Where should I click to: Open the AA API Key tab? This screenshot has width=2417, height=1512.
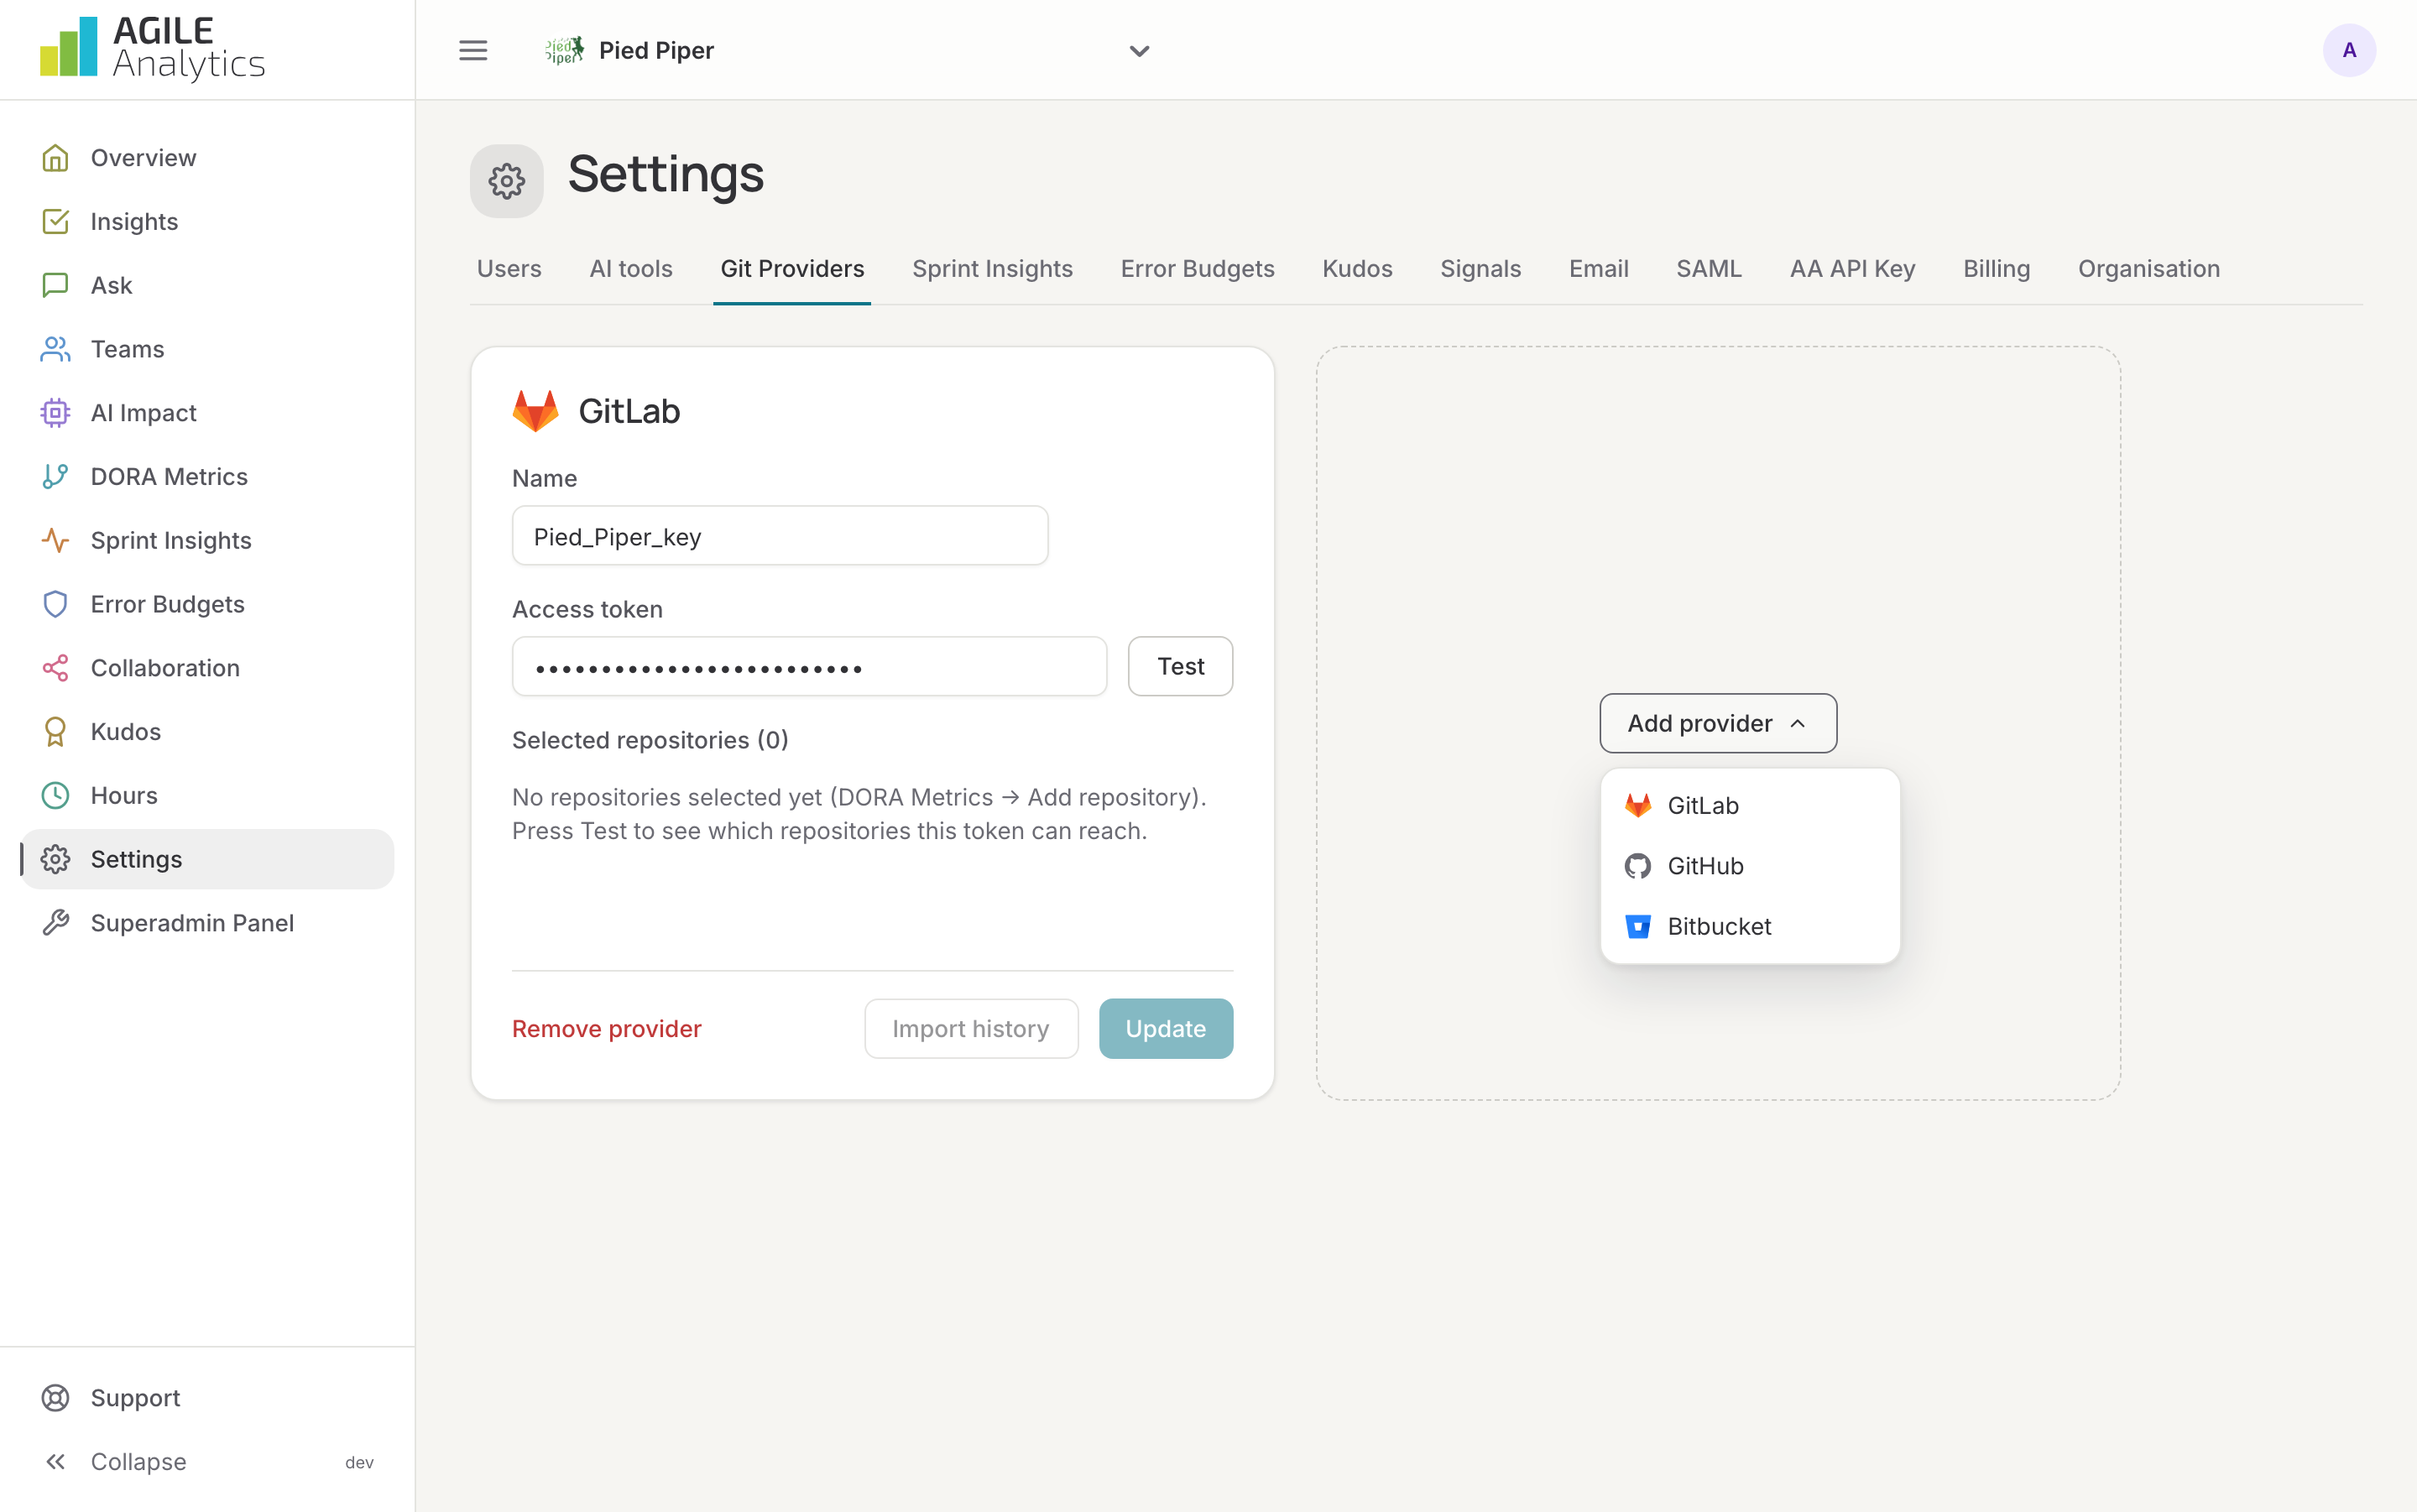(x=1852, y=269)
